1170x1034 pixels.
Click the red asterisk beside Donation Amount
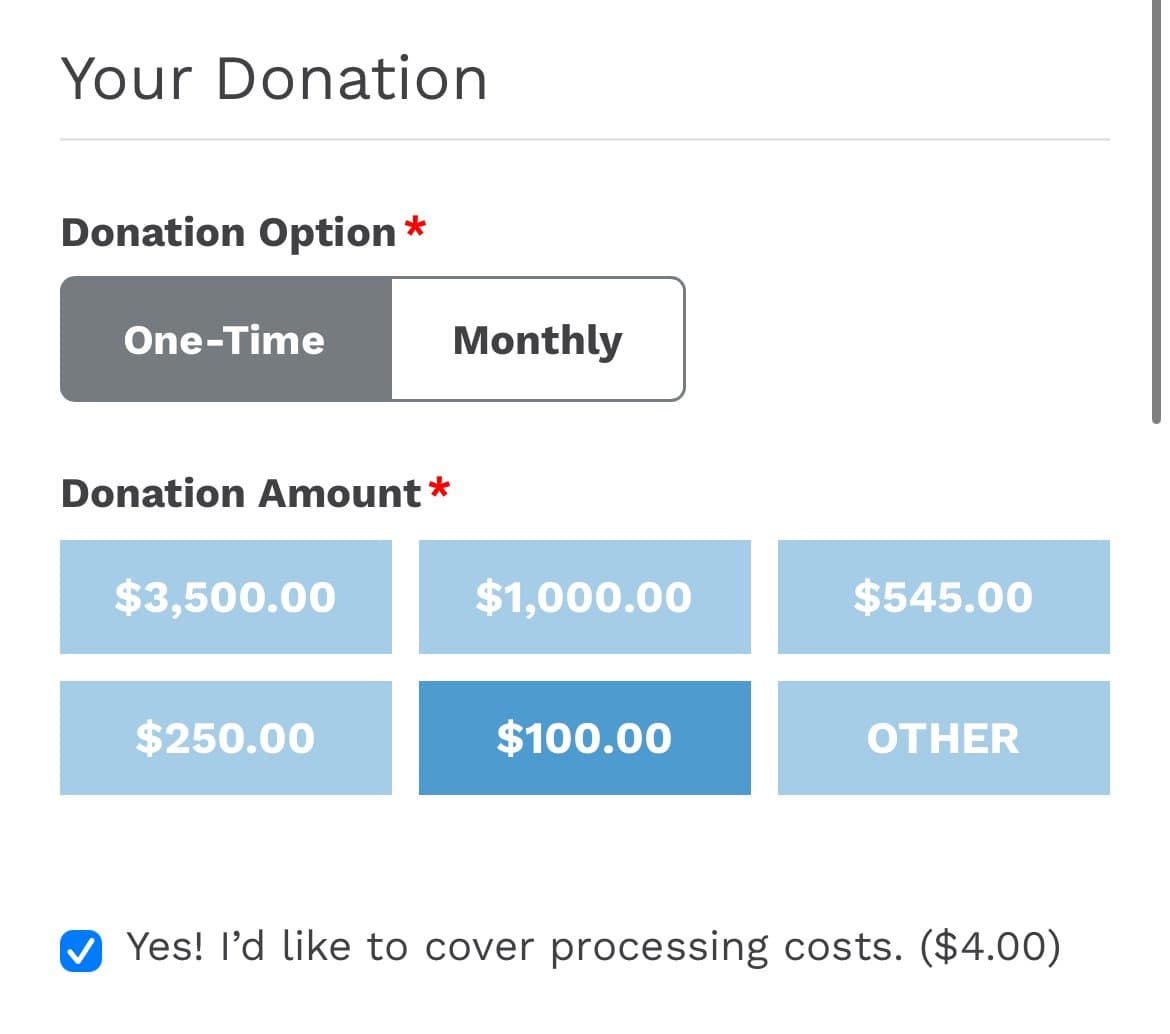[x=439, y=489]
